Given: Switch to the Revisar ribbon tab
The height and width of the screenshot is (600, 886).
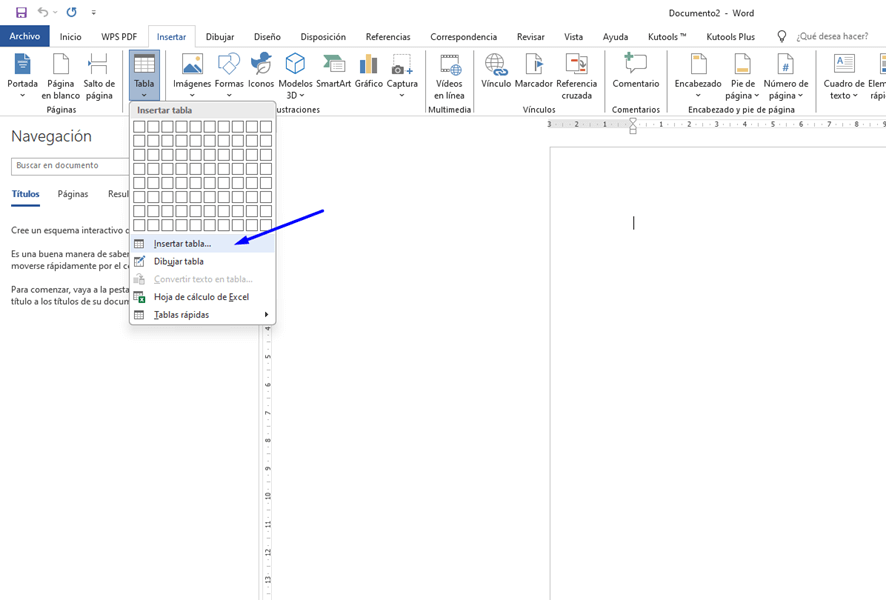Looking at the screenshot, I should [530, 36].
